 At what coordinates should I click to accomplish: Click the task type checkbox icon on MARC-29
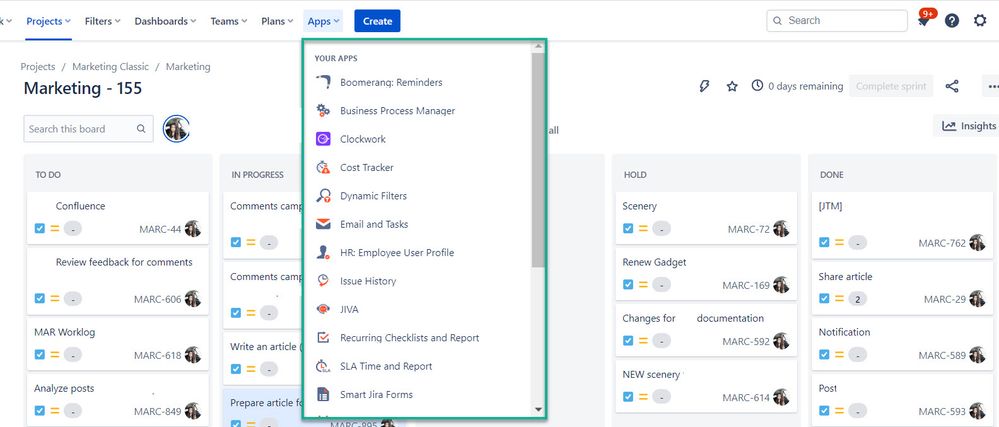pos(824,298)
